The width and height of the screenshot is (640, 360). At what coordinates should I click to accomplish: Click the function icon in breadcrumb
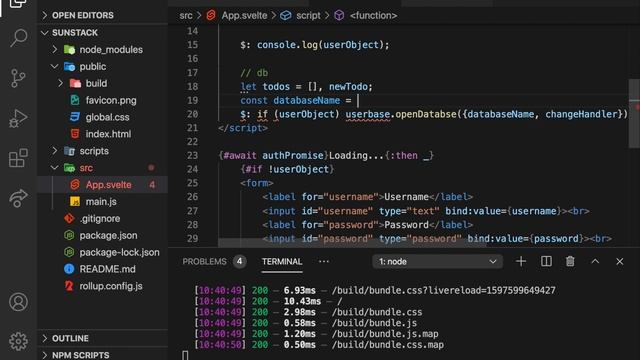pos(339,16)
